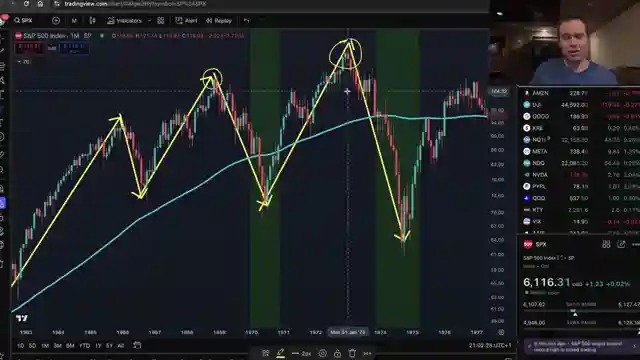Set range to 3M
Viewport: 640px width, 360px height.
(x=58, y=346)
